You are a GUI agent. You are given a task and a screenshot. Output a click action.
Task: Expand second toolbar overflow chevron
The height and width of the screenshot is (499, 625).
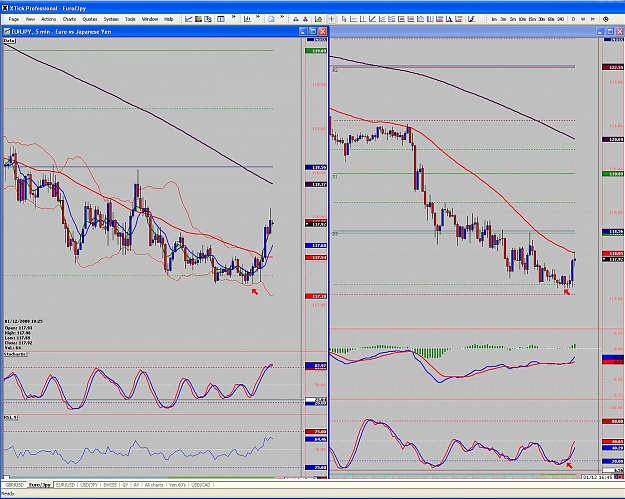pos(258,17)
